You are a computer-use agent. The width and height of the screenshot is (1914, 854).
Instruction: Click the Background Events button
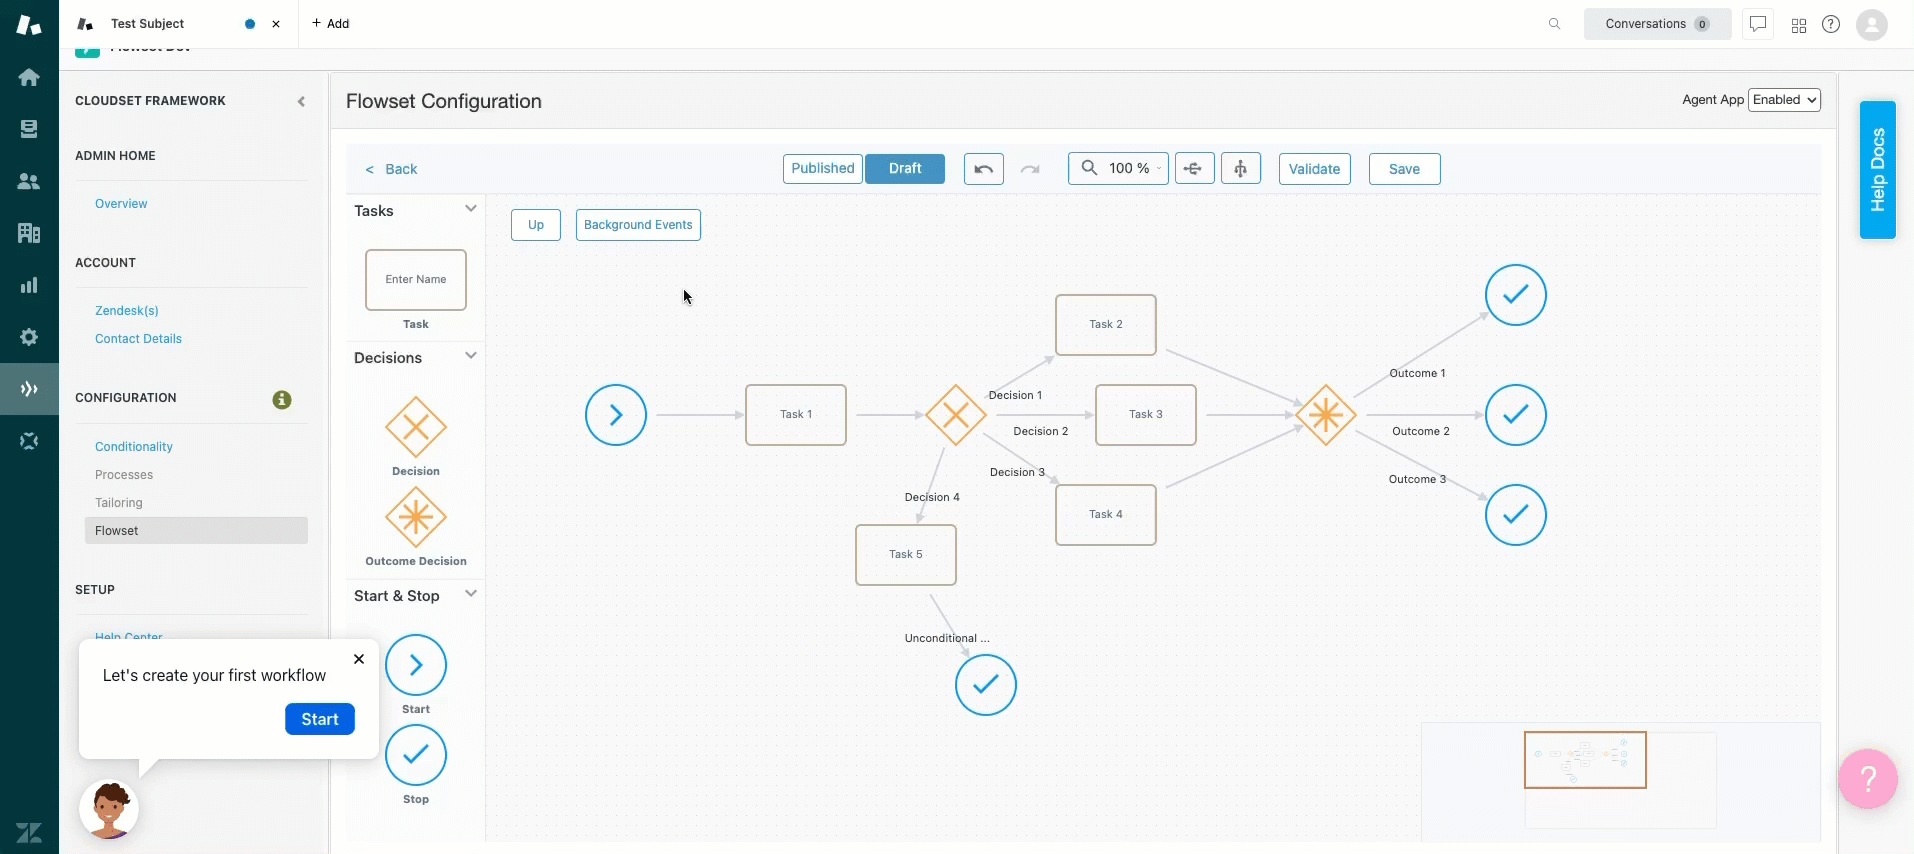pyautogui.click(x=638, y=225)
